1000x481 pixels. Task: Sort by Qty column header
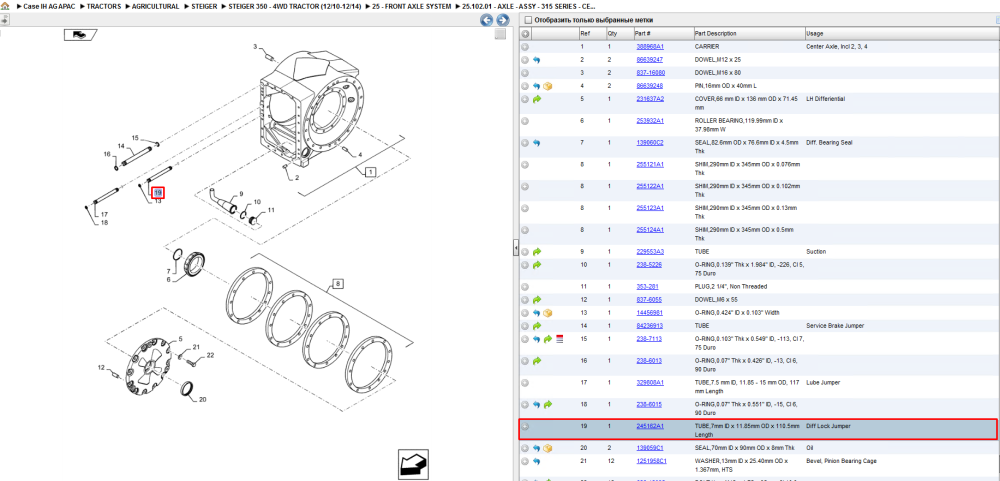click(x=612, y=33)
